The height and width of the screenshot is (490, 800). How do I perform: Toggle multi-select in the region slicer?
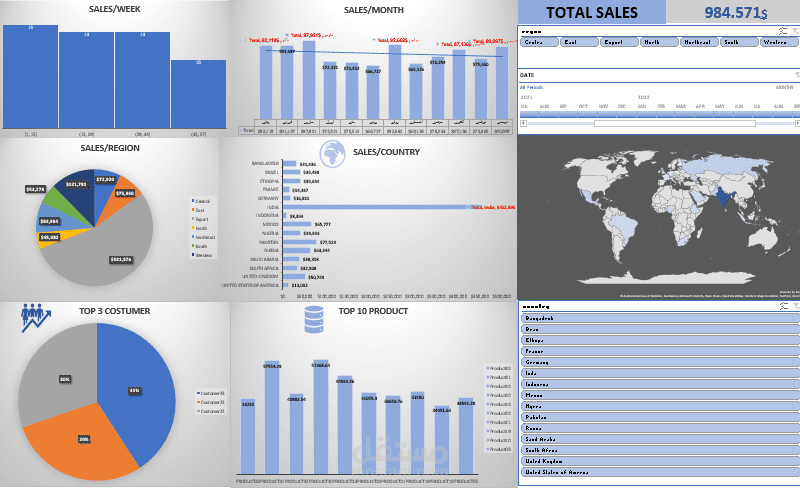(x=784, y=31)
